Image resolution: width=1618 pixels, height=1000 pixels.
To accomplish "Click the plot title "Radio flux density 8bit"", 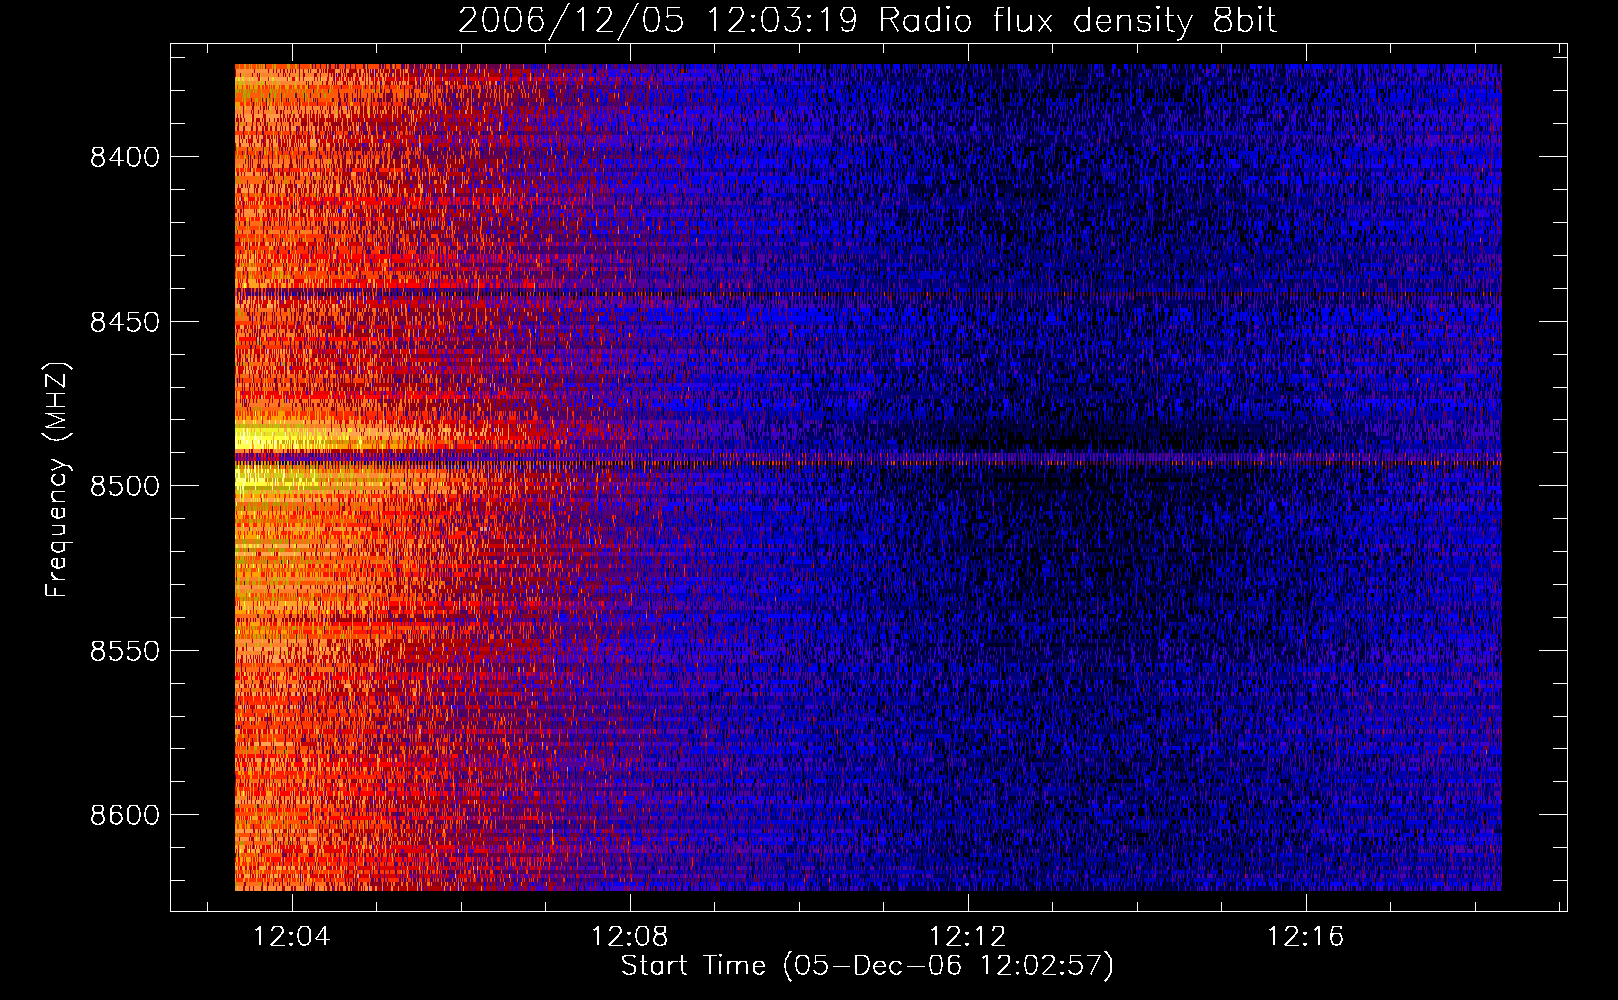I will coord(1078,21).
